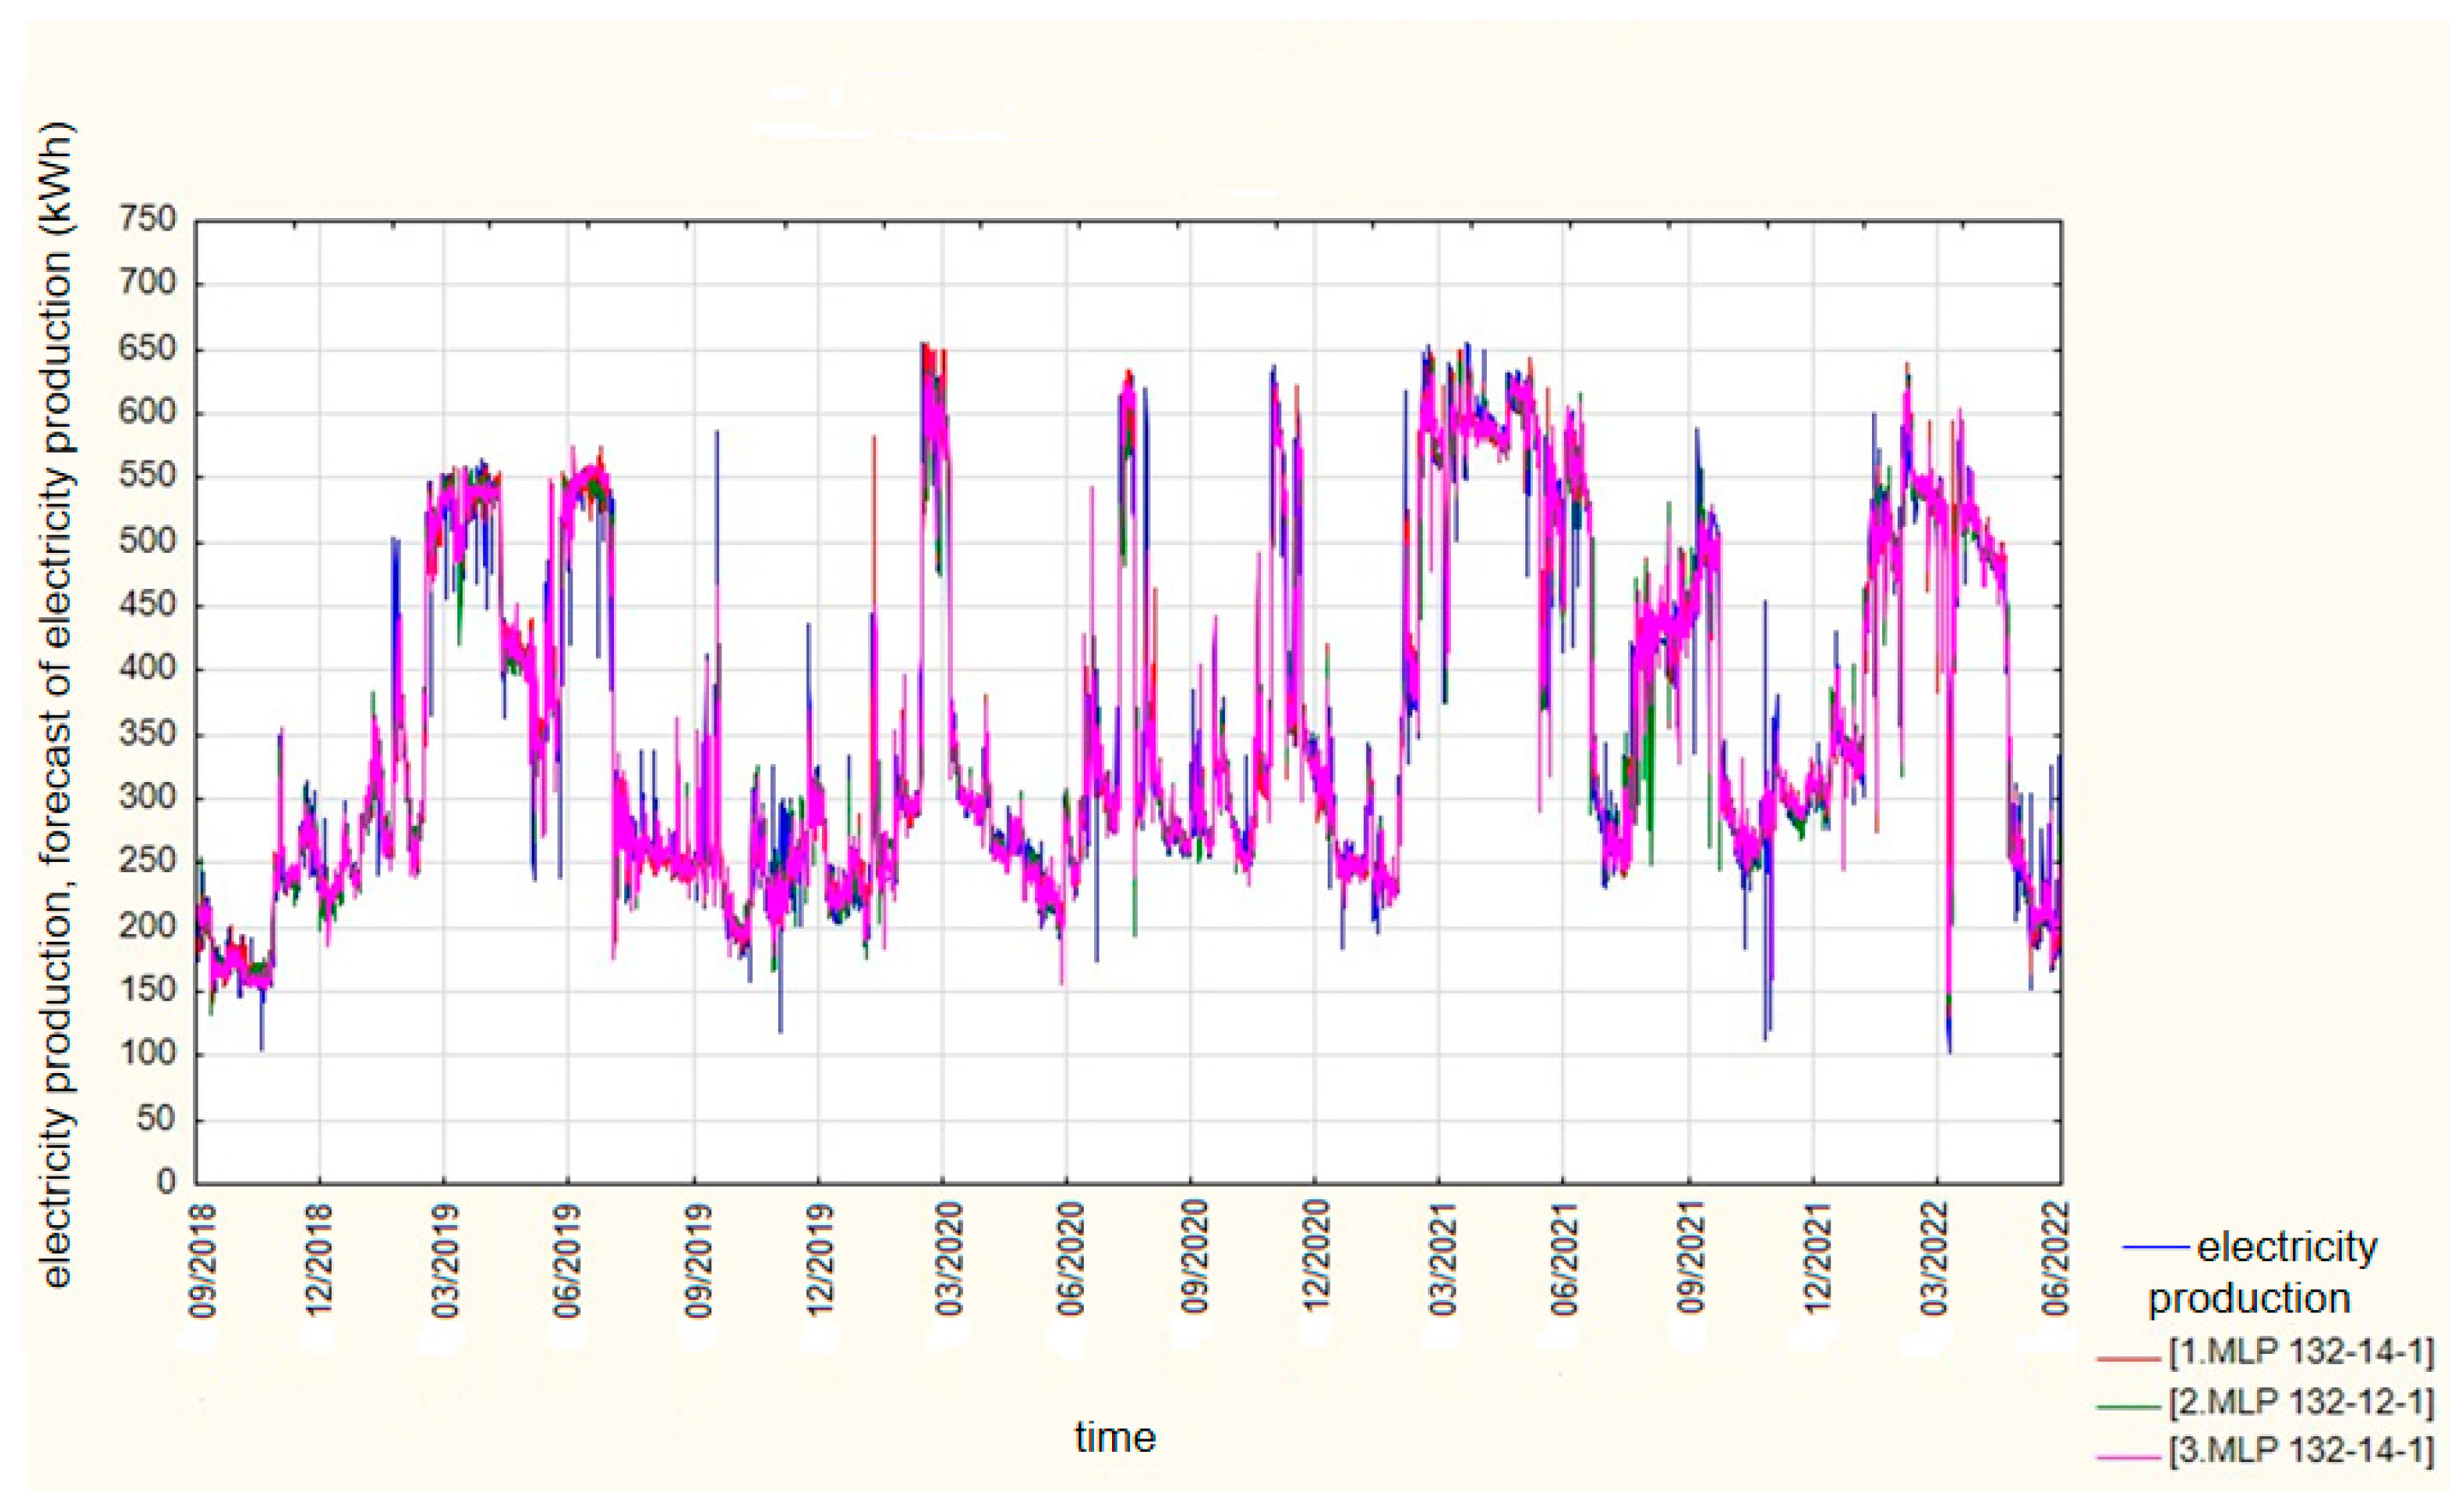Click the 03/2020 x-axis date label

[948, 1260]
